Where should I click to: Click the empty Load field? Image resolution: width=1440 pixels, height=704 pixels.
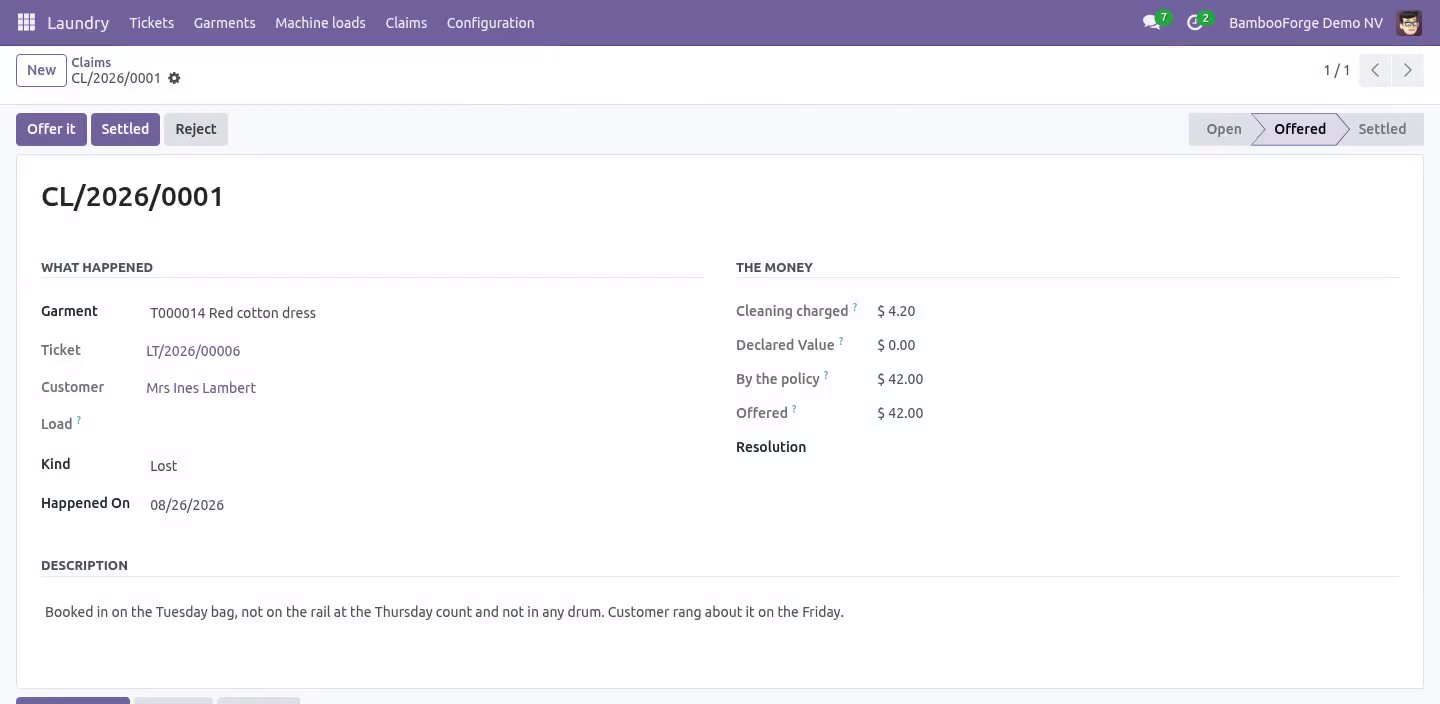(x=424, y=425)
